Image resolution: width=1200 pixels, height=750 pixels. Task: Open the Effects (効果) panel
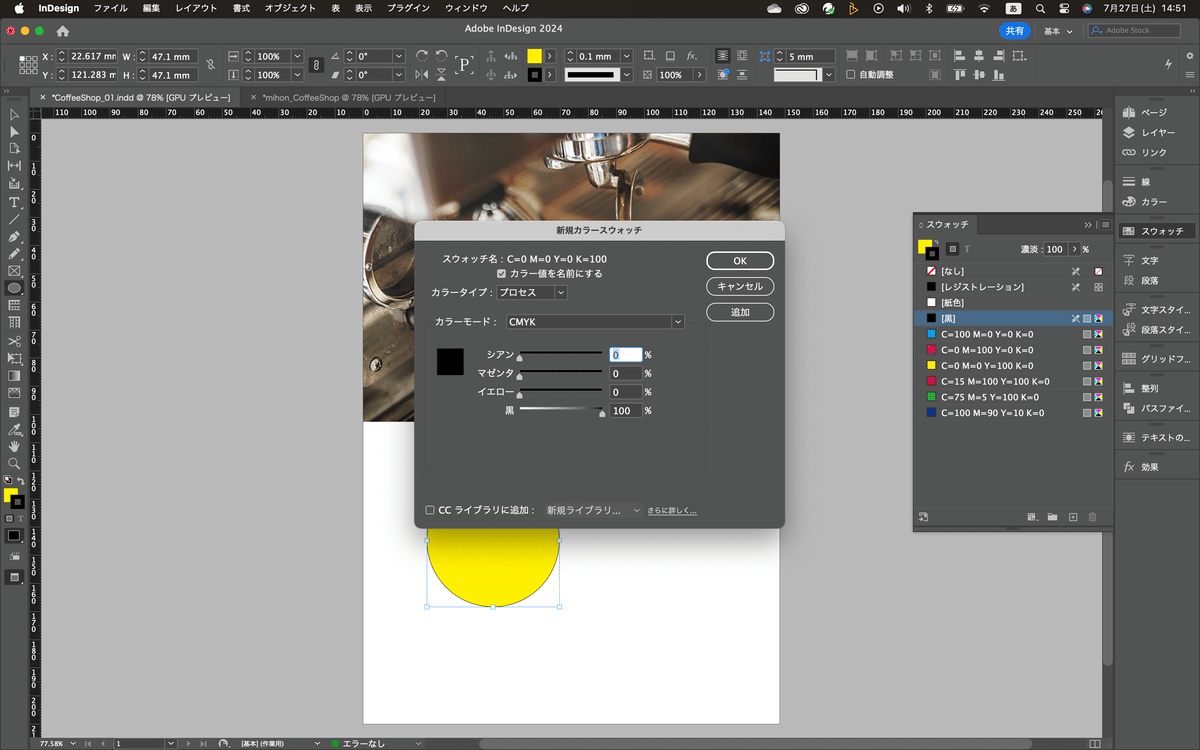[1149, 467]
